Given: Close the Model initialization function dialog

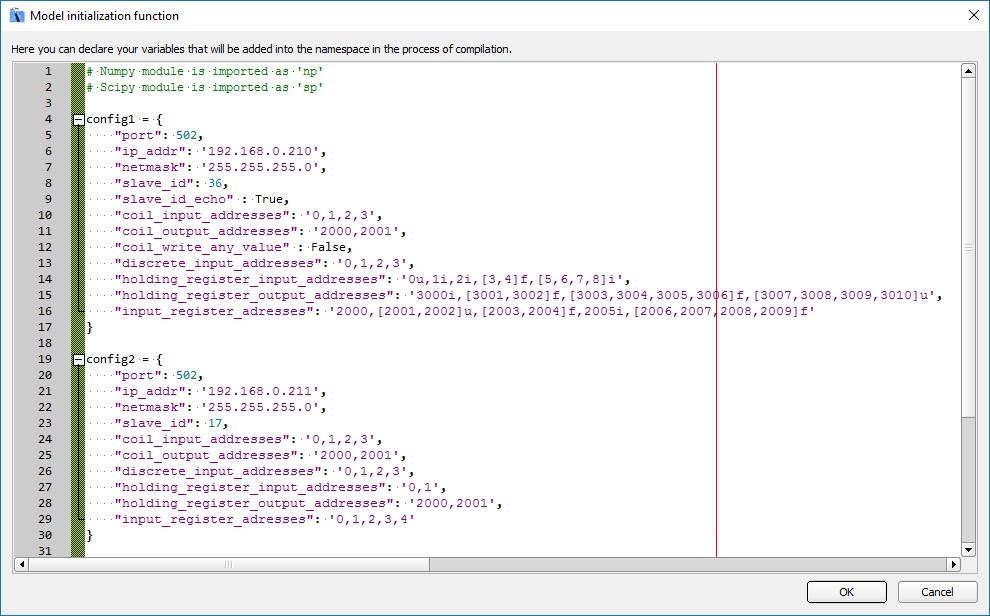Looking at the screenshot, I should [973, 15].
